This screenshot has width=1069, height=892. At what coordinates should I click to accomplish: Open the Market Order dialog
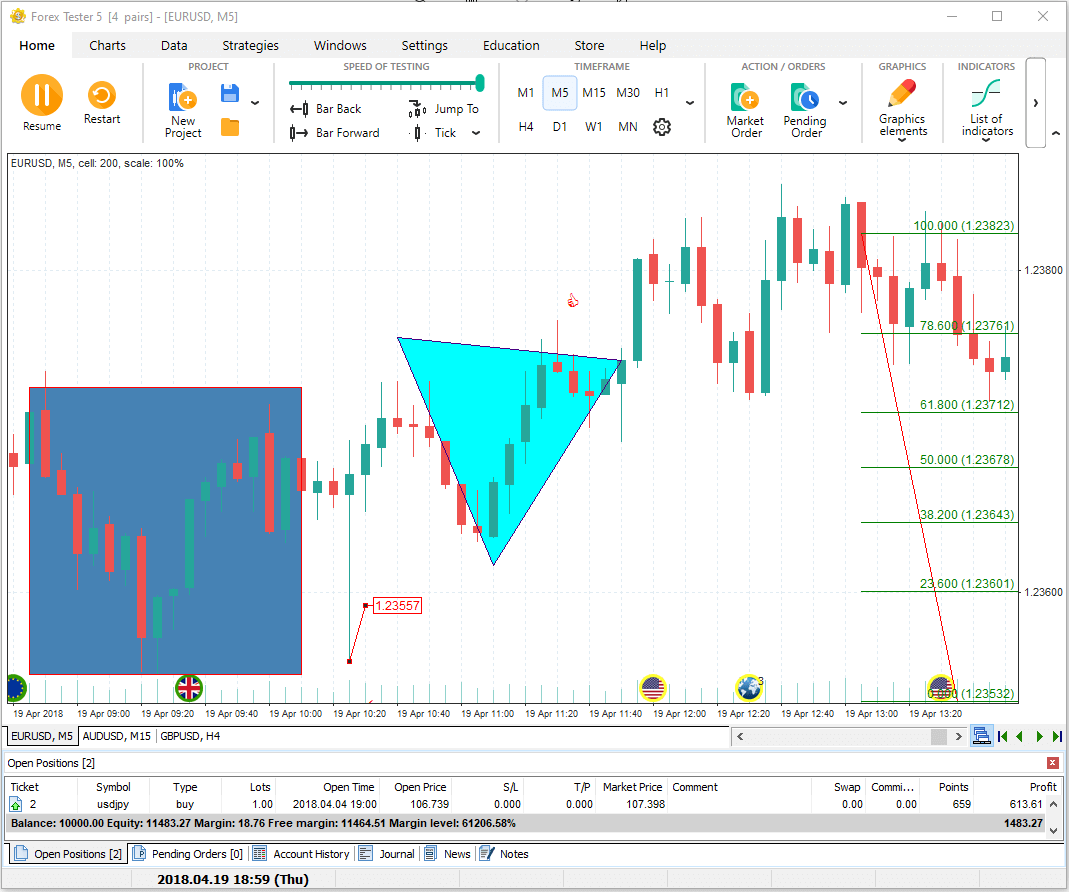(745, 97)
